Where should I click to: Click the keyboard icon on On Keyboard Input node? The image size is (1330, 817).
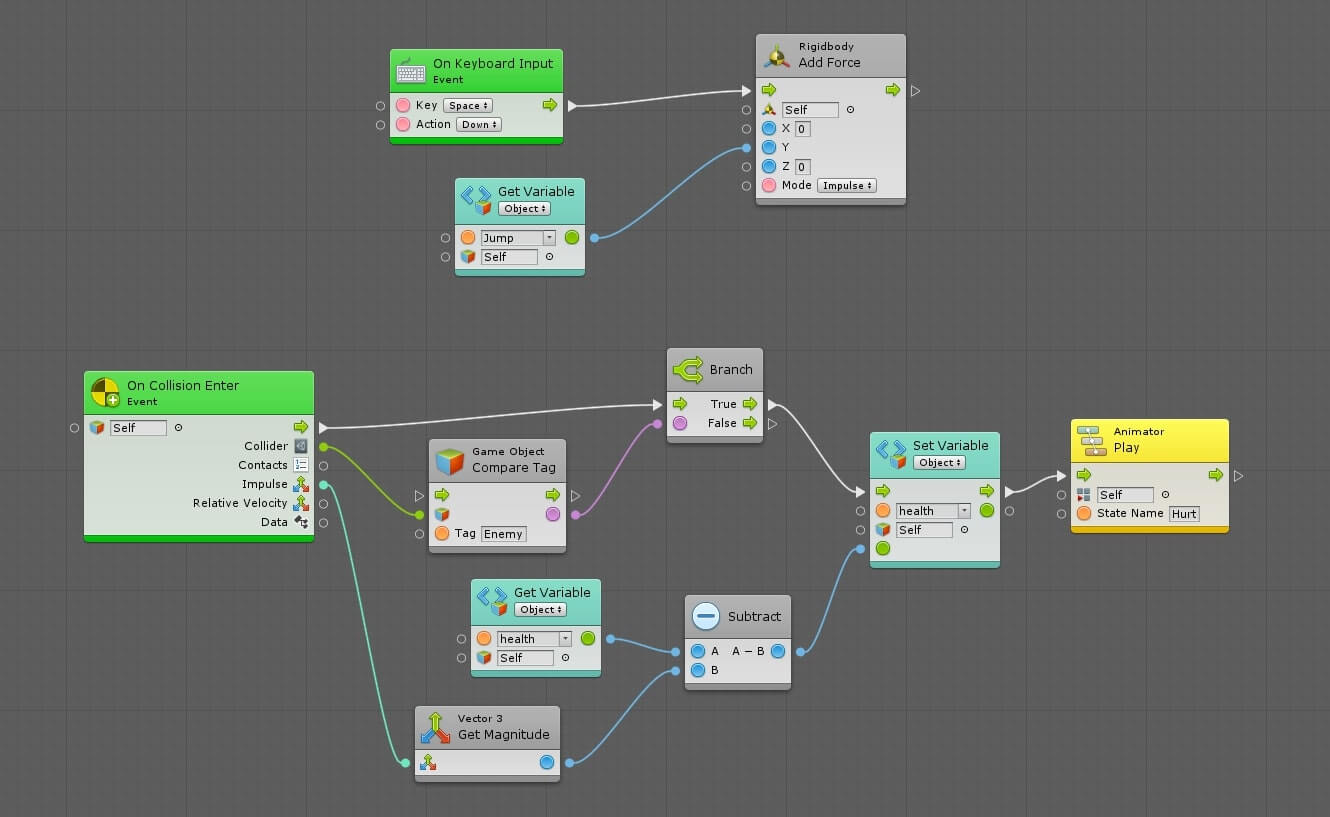point(411,71)
